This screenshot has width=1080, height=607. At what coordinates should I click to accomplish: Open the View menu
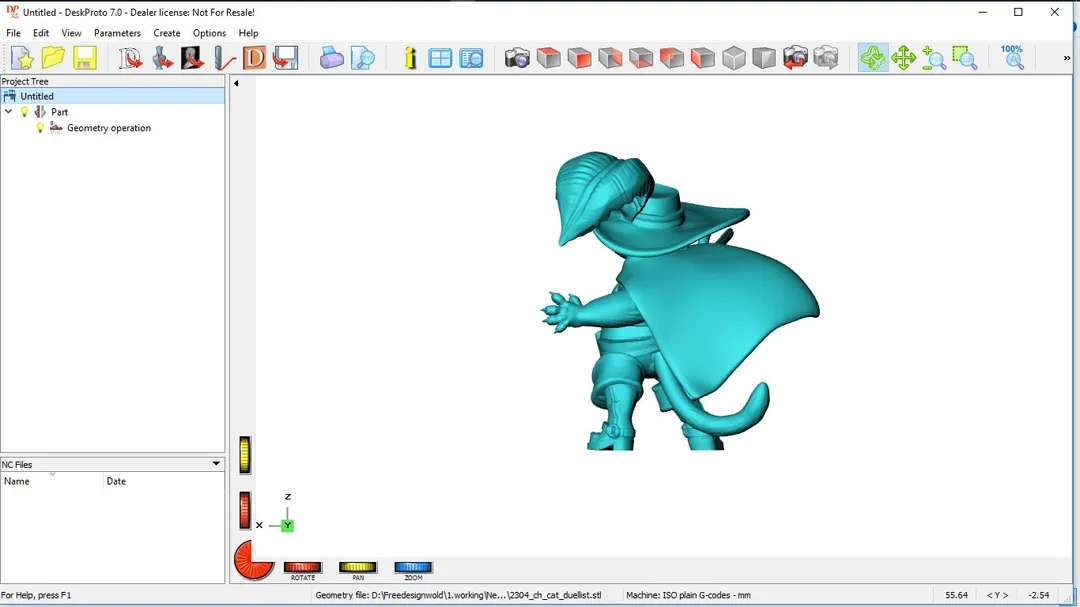tap(71, 33)
